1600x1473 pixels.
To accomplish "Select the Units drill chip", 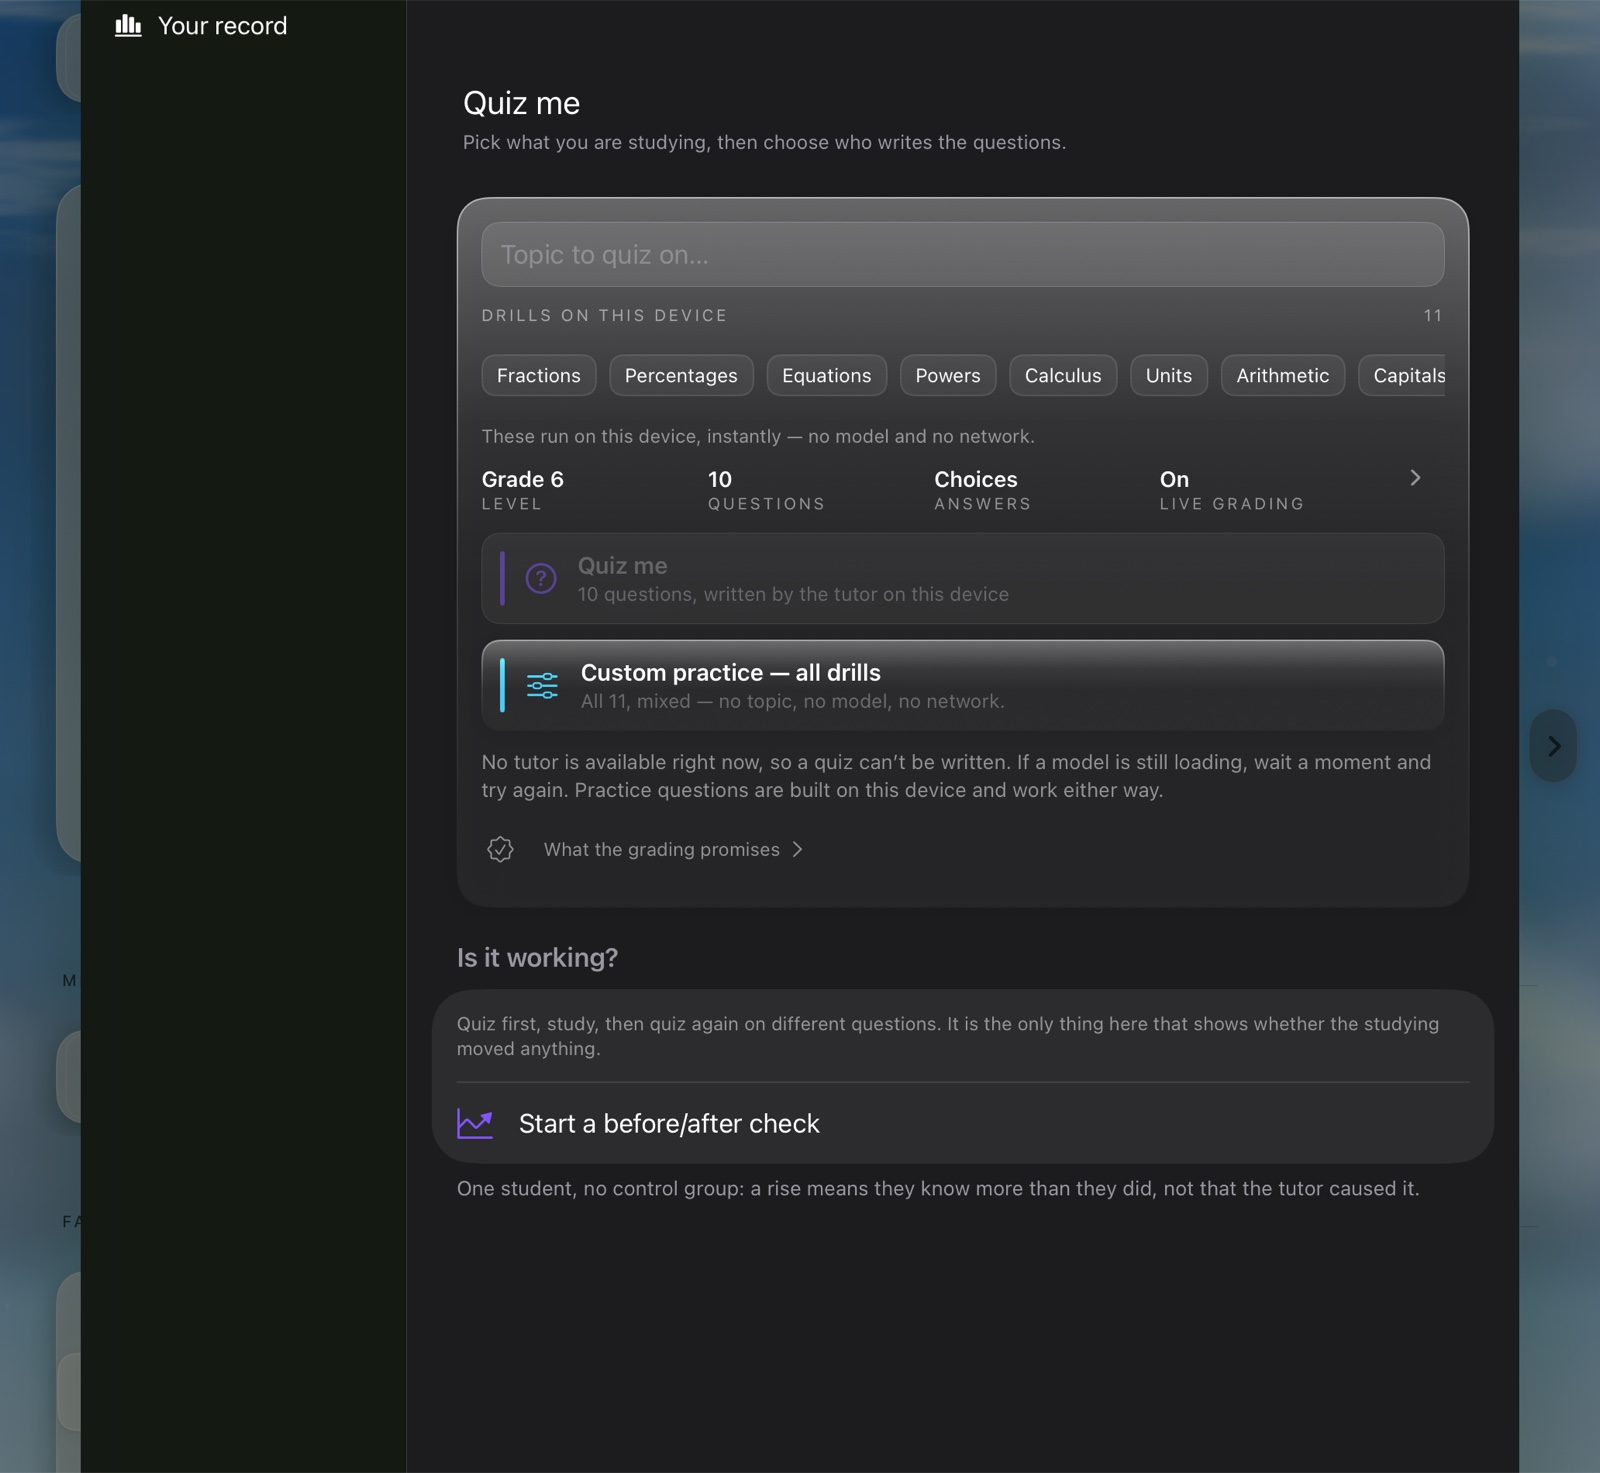I will tap(1169, 375).
